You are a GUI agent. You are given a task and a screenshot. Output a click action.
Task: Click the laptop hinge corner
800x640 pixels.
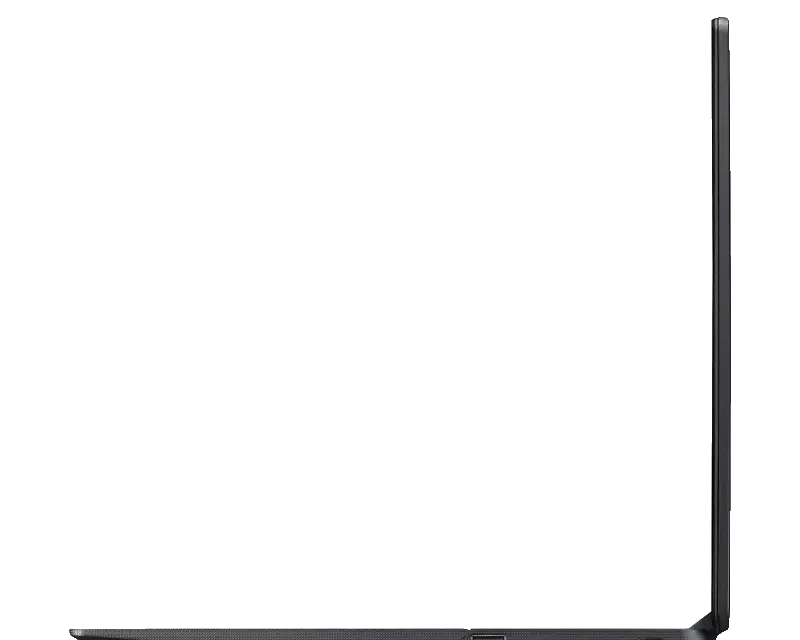tap(707, 626)
